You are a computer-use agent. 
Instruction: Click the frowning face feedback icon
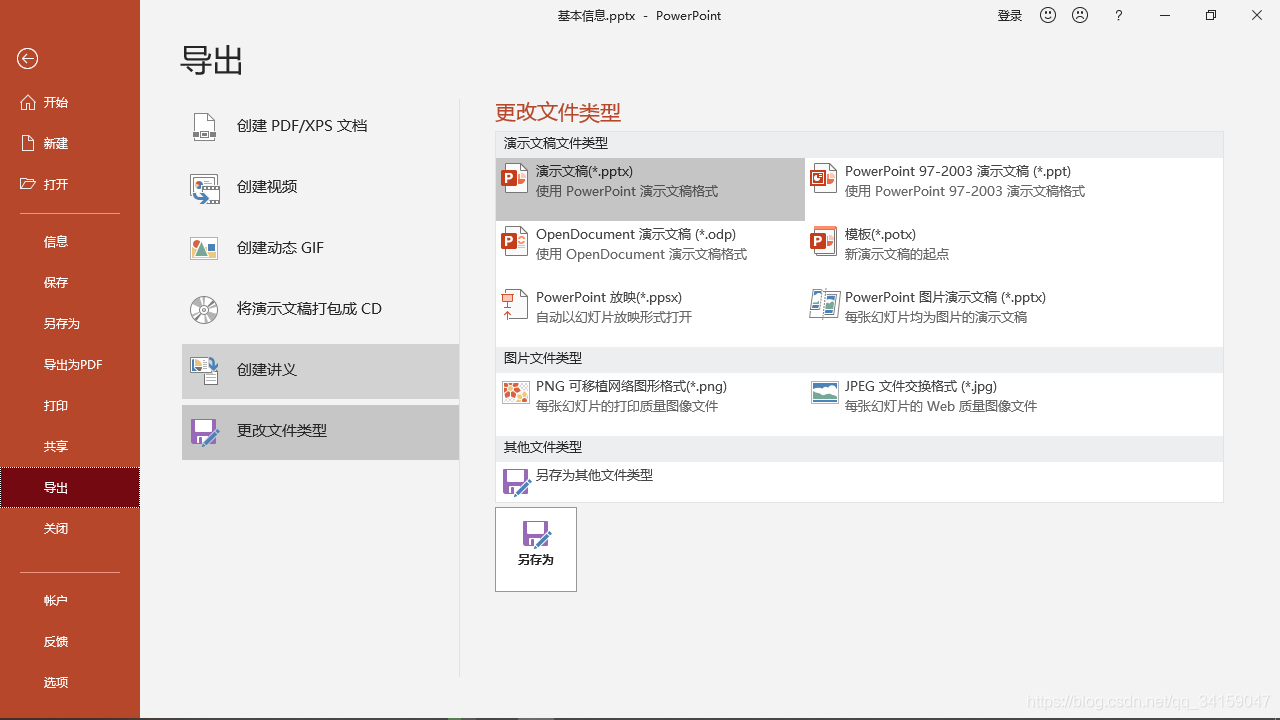pyautogui.click(x=1080, y=15)
